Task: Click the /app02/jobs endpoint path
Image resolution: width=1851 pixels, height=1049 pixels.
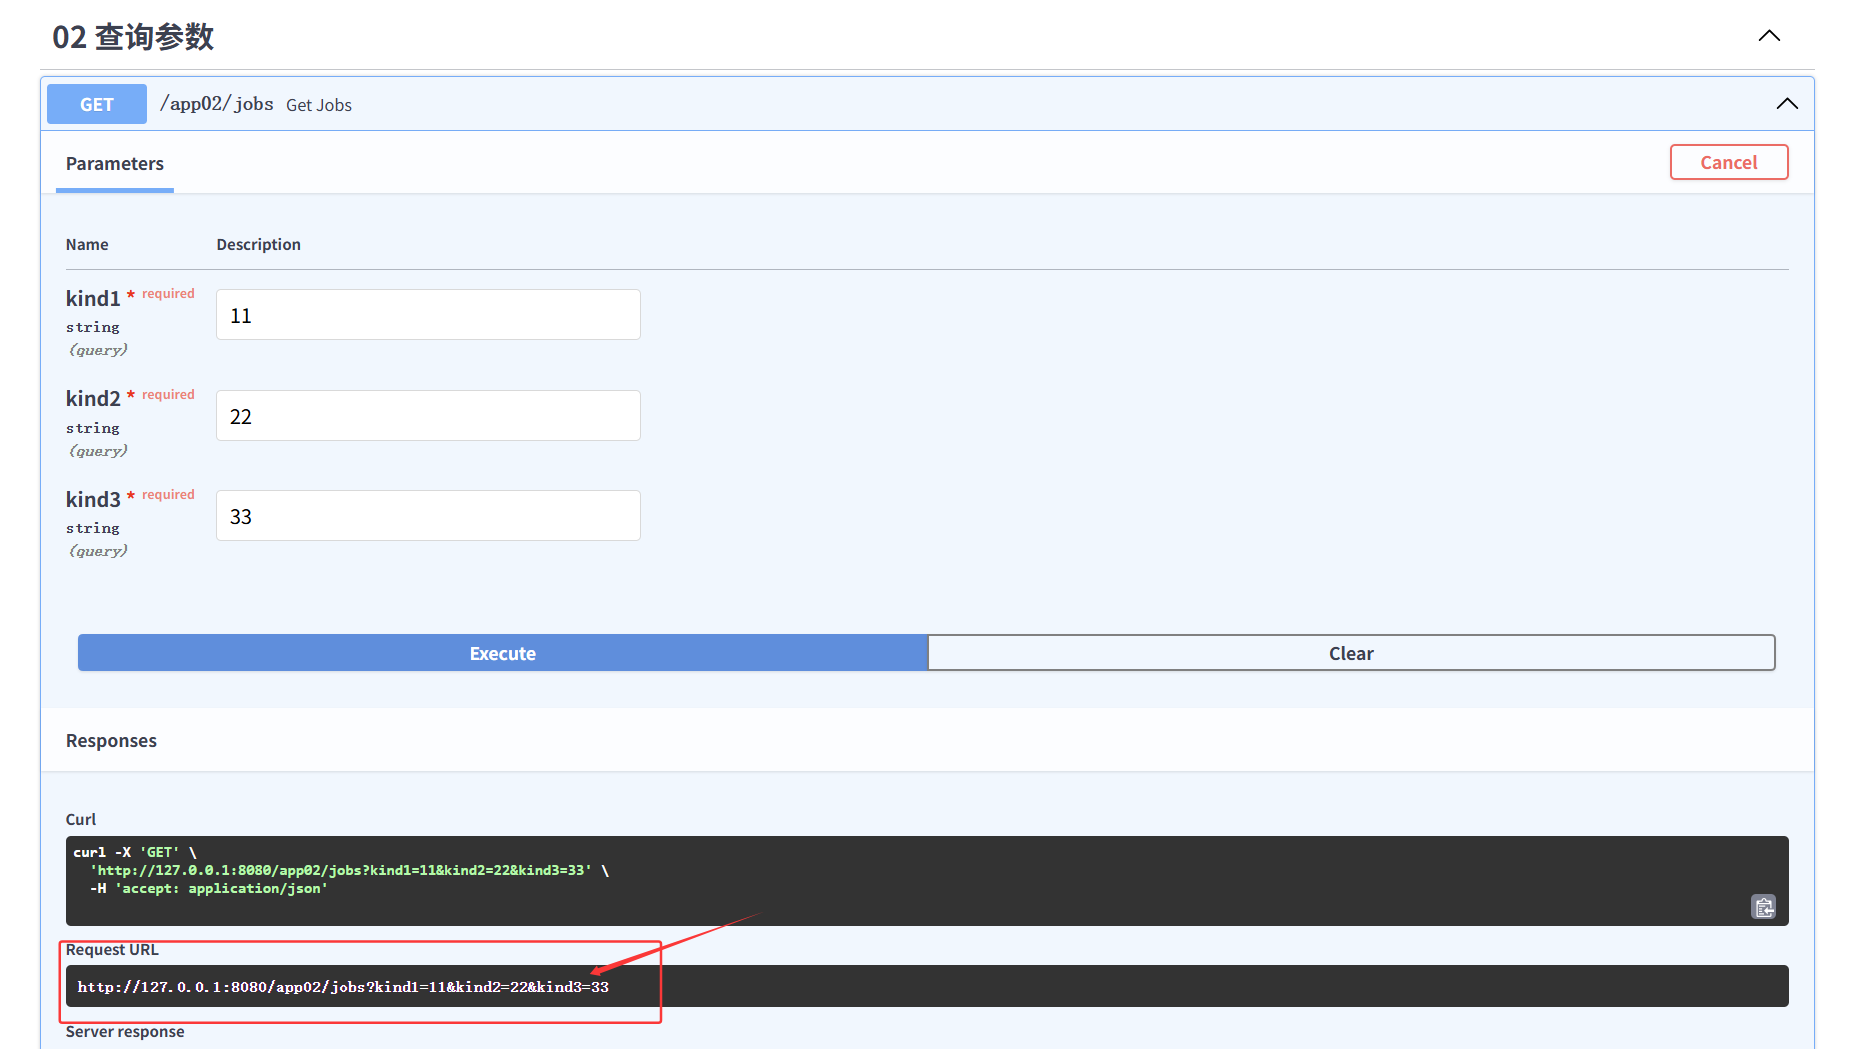Action: (217, 104)
